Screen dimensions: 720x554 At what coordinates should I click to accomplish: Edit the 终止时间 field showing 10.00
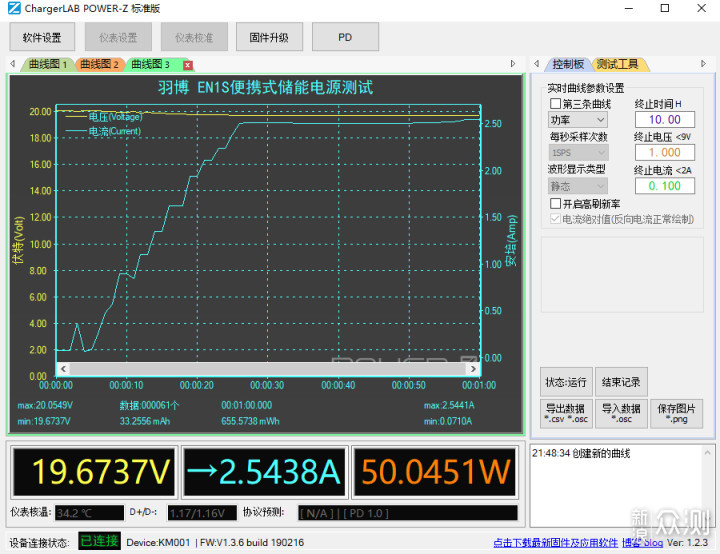click(665, 120)
